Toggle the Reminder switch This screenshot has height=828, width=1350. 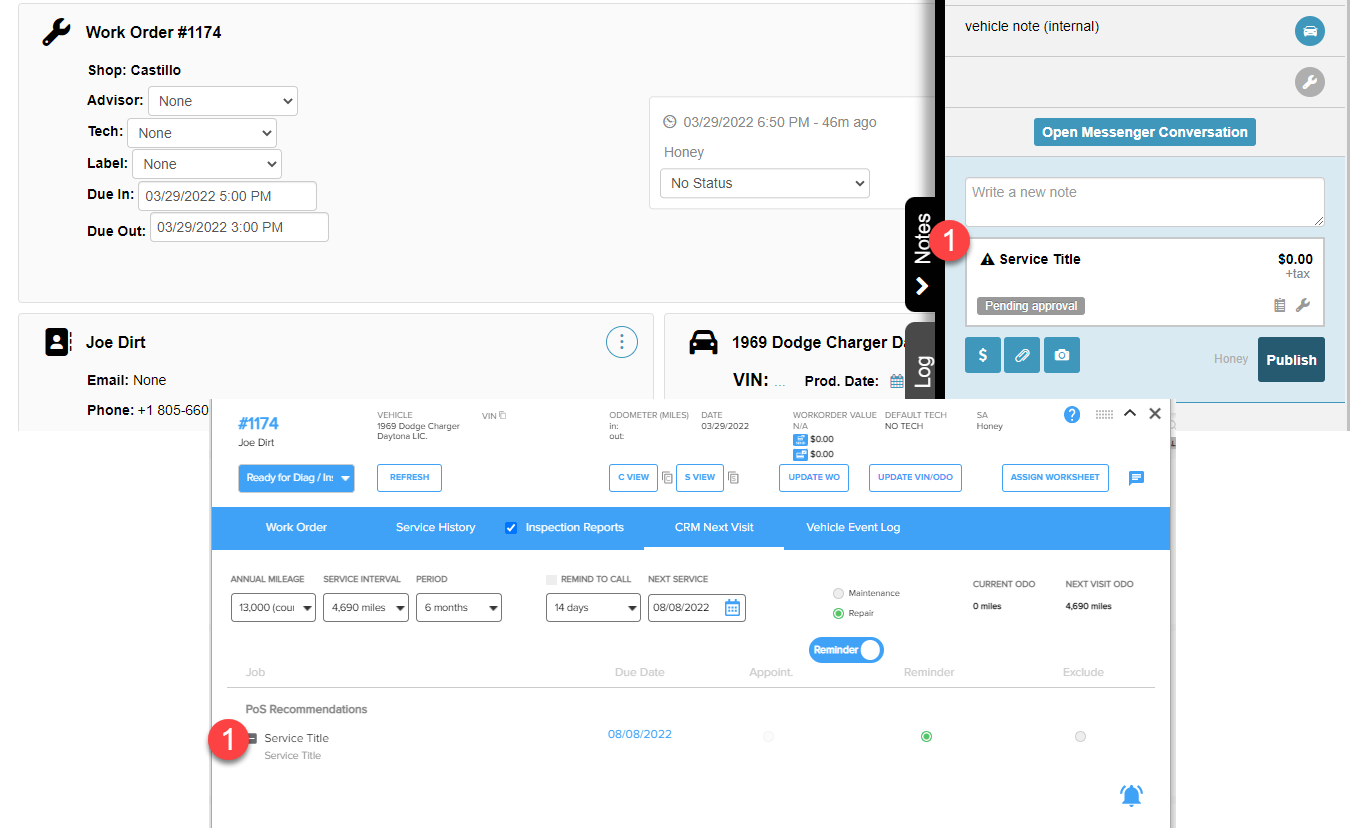tap(846, 650)
